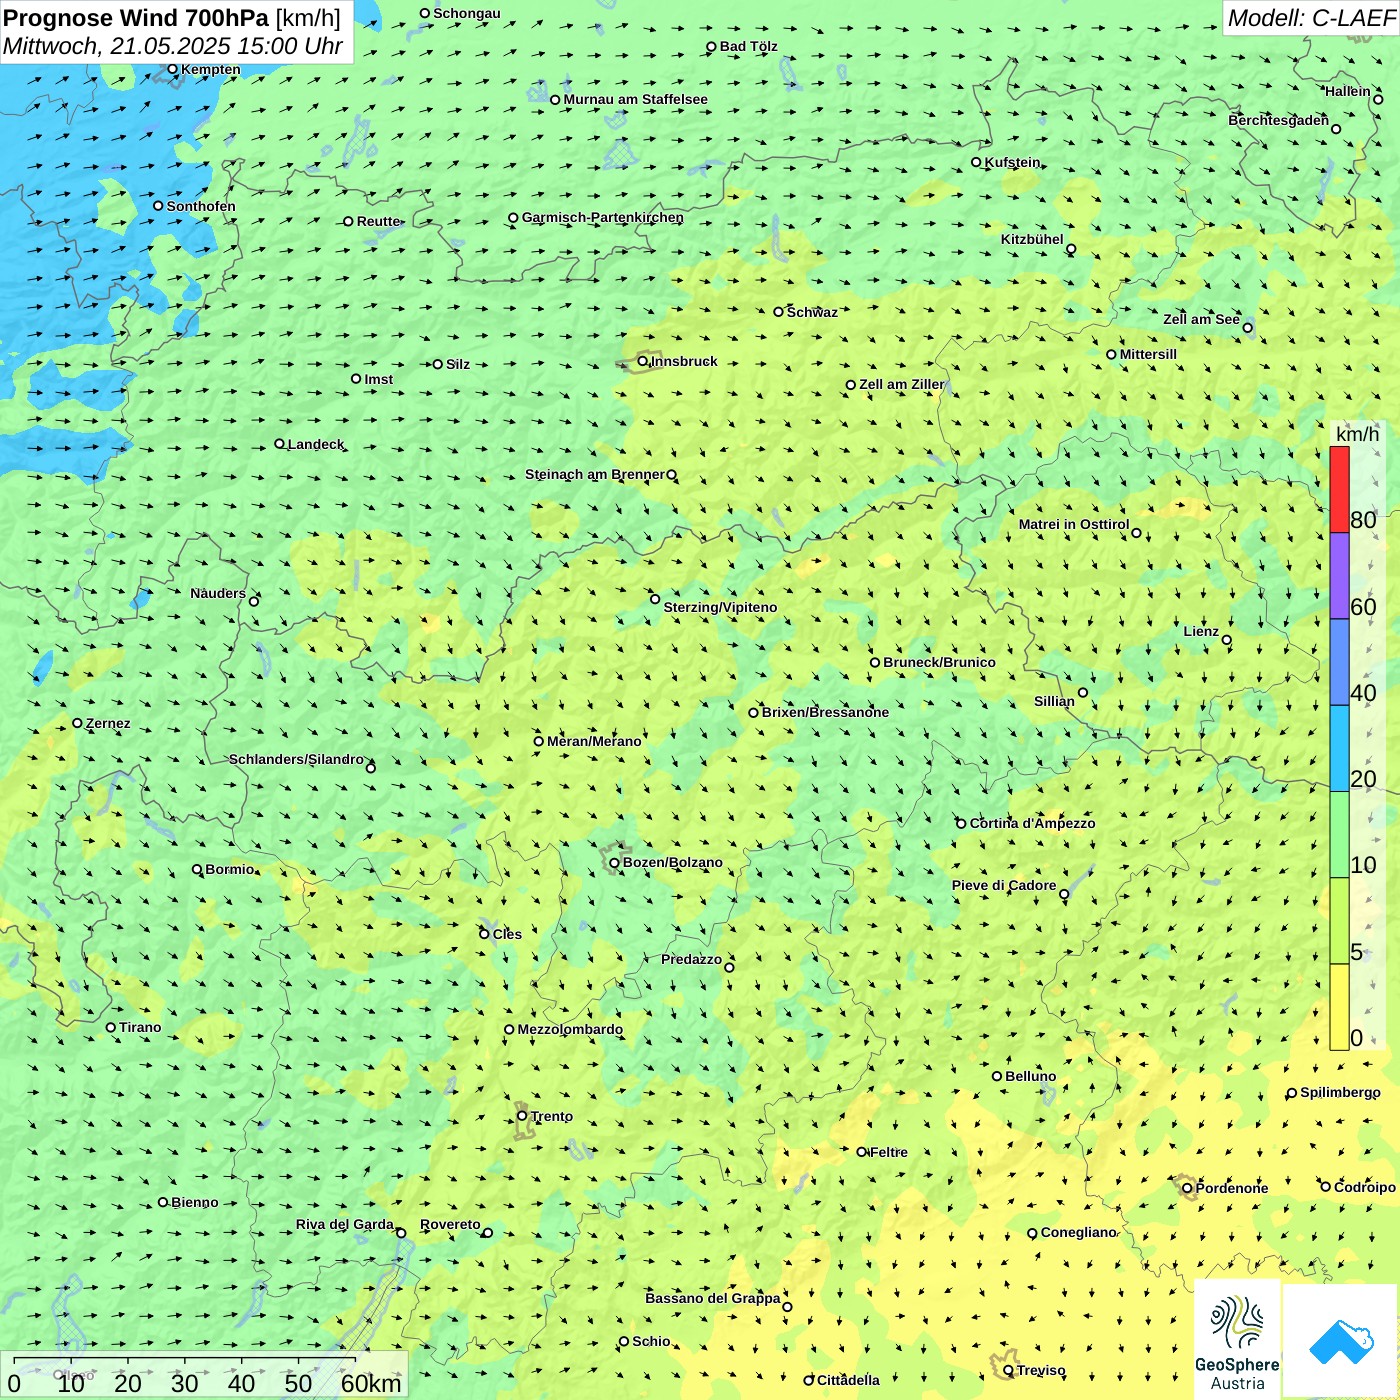Select the "Zell am See" label
1400x1400 pixels.
[1201, 319]
